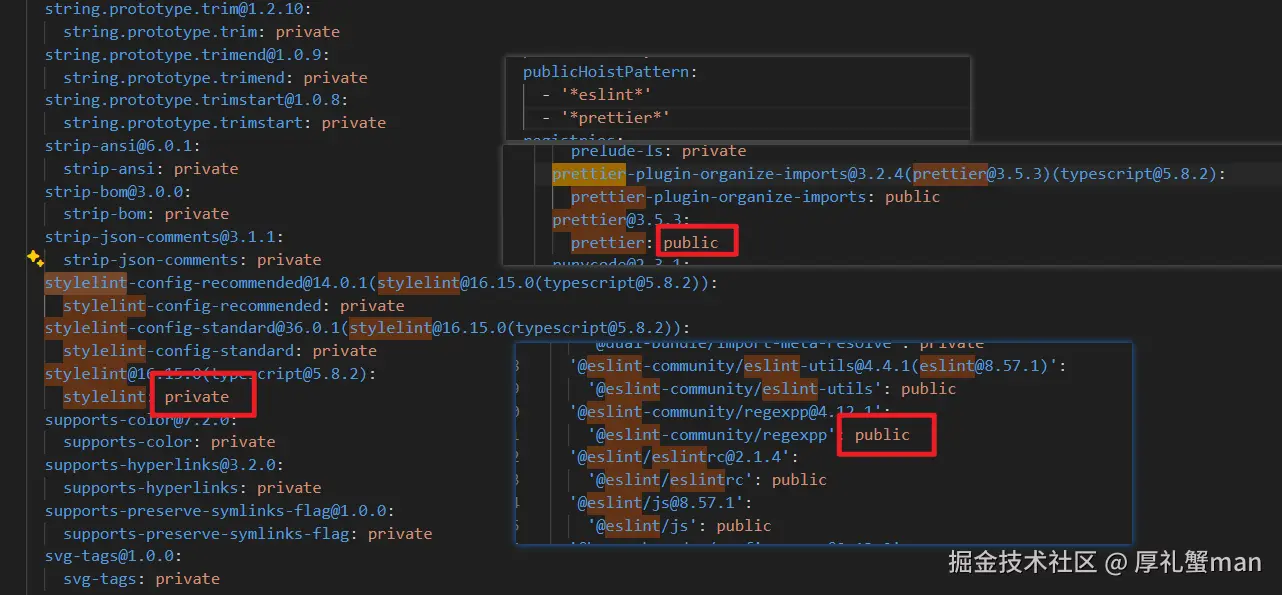The image size is (1282, 595).
Task: Click the 'string.prototype.trimend: private' entry
Action: tap(215, 77)
